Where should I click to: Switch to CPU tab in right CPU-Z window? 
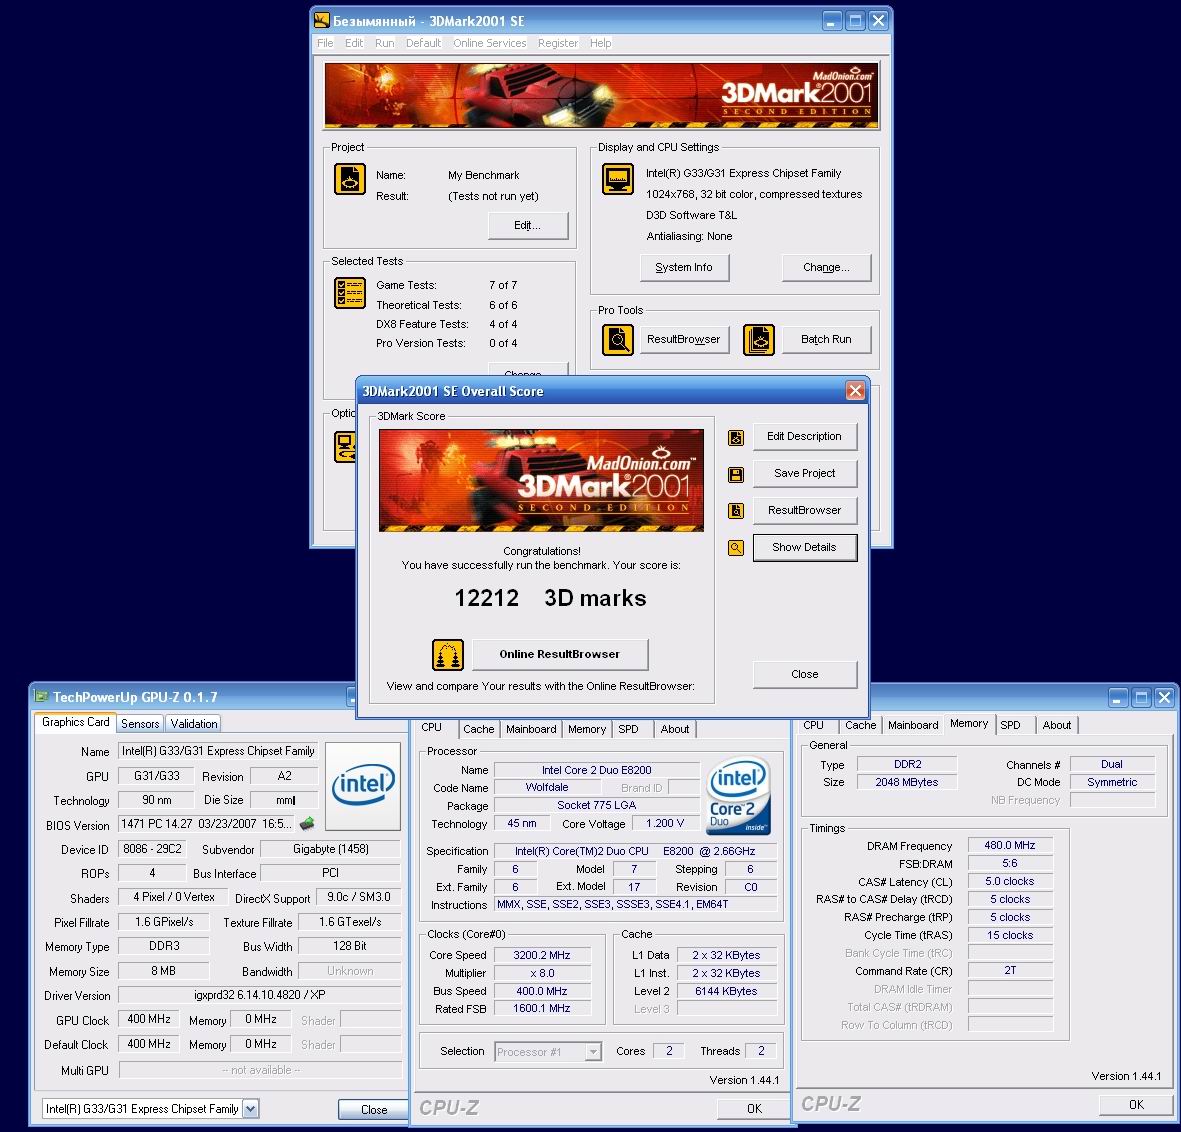813,725
